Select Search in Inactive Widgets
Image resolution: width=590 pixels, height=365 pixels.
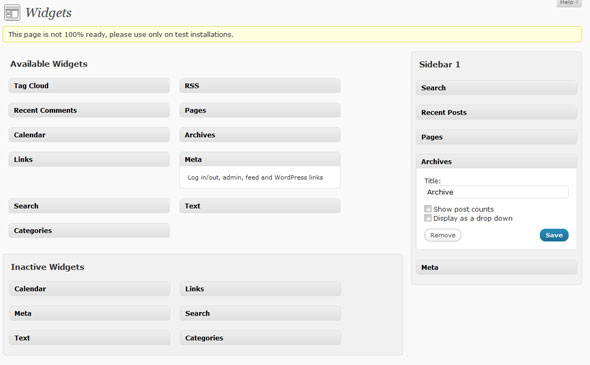260,313
